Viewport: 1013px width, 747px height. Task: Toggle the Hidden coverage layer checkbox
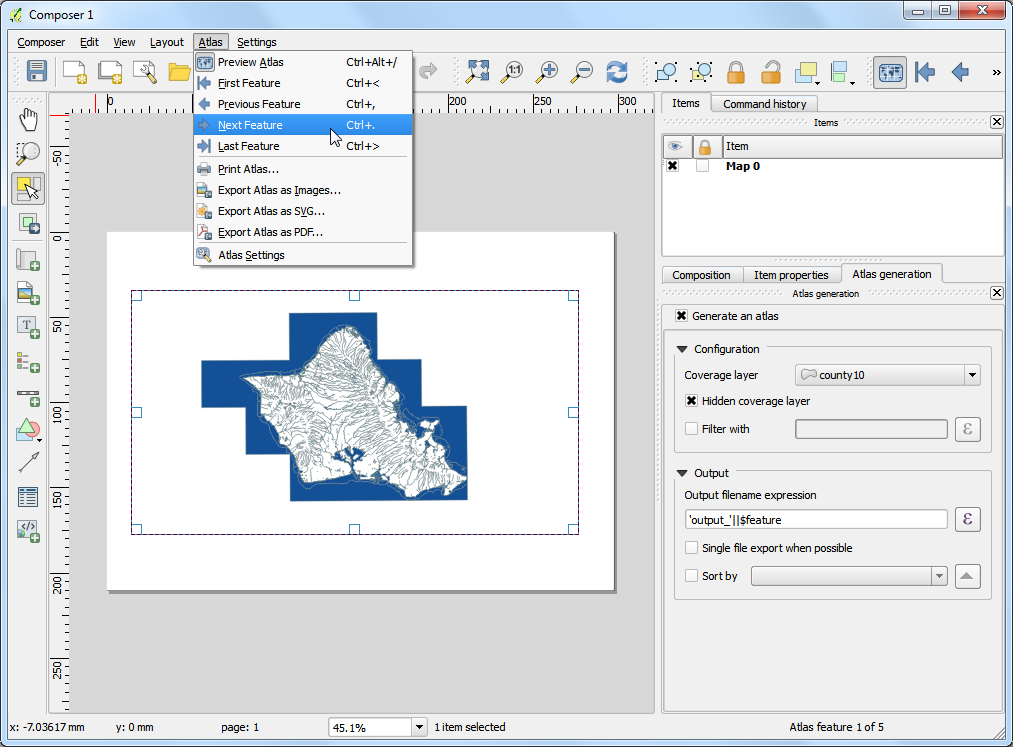[x=691, y=401]
